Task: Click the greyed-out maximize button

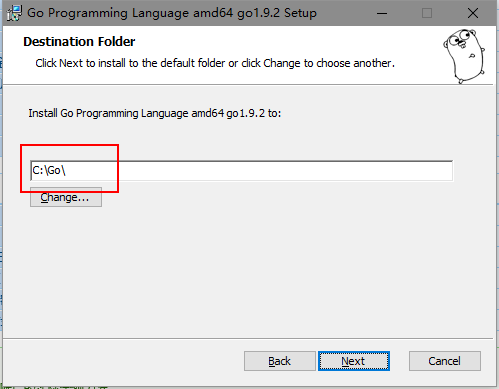Action: tap(427, 13)
